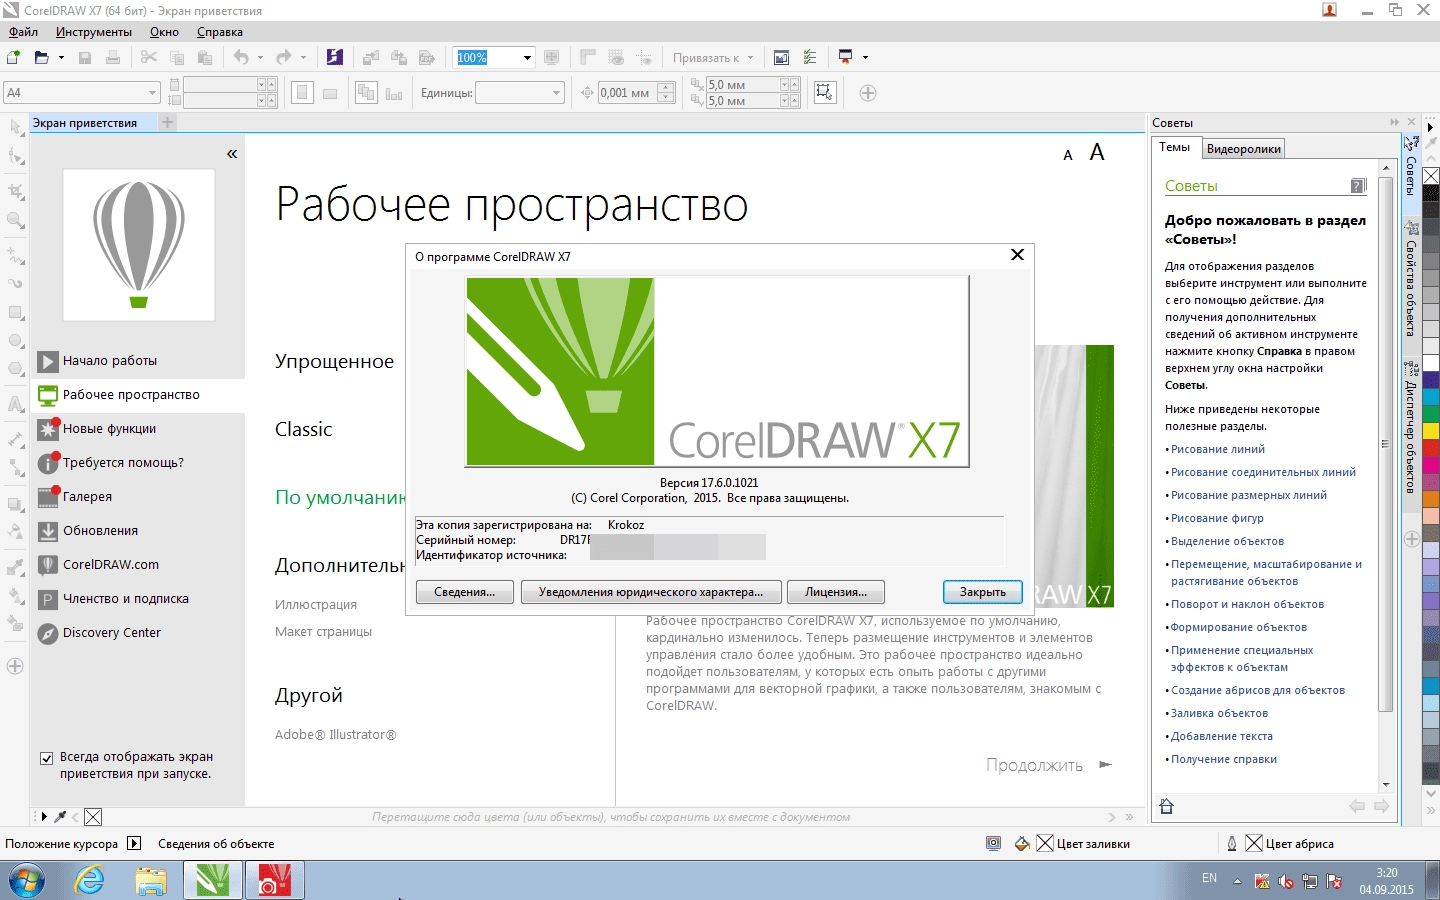Click the redo arrow icon
The height and width of the screenshot is (900, 1440).
(x=284, y=58)
